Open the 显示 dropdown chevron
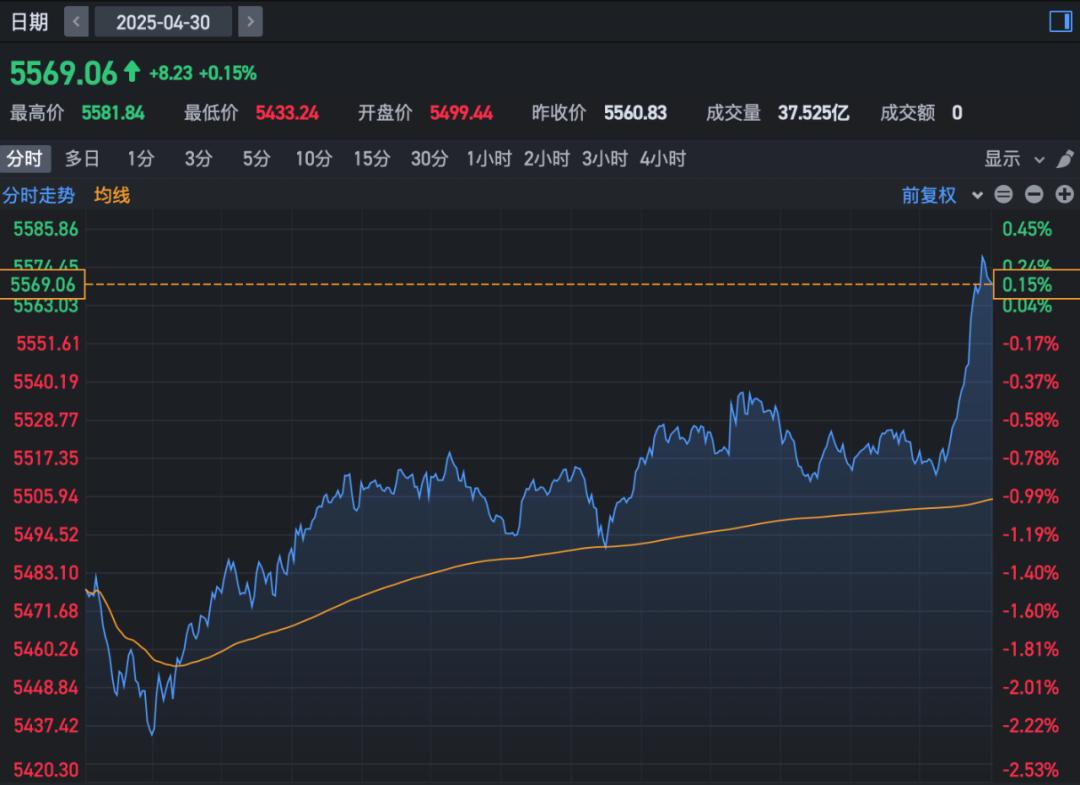Image resolution: width=1080 pixels, height=785 pixels. pos(1041,158)
